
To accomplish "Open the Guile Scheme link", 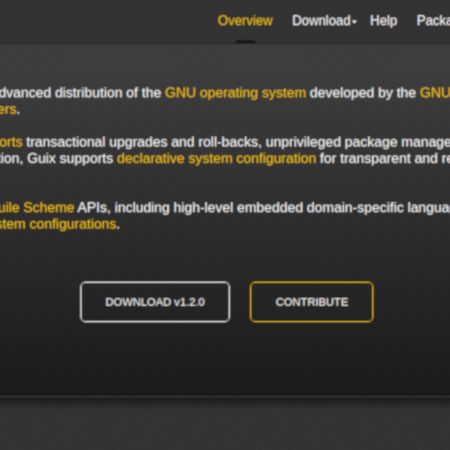I will coord(37,208).
